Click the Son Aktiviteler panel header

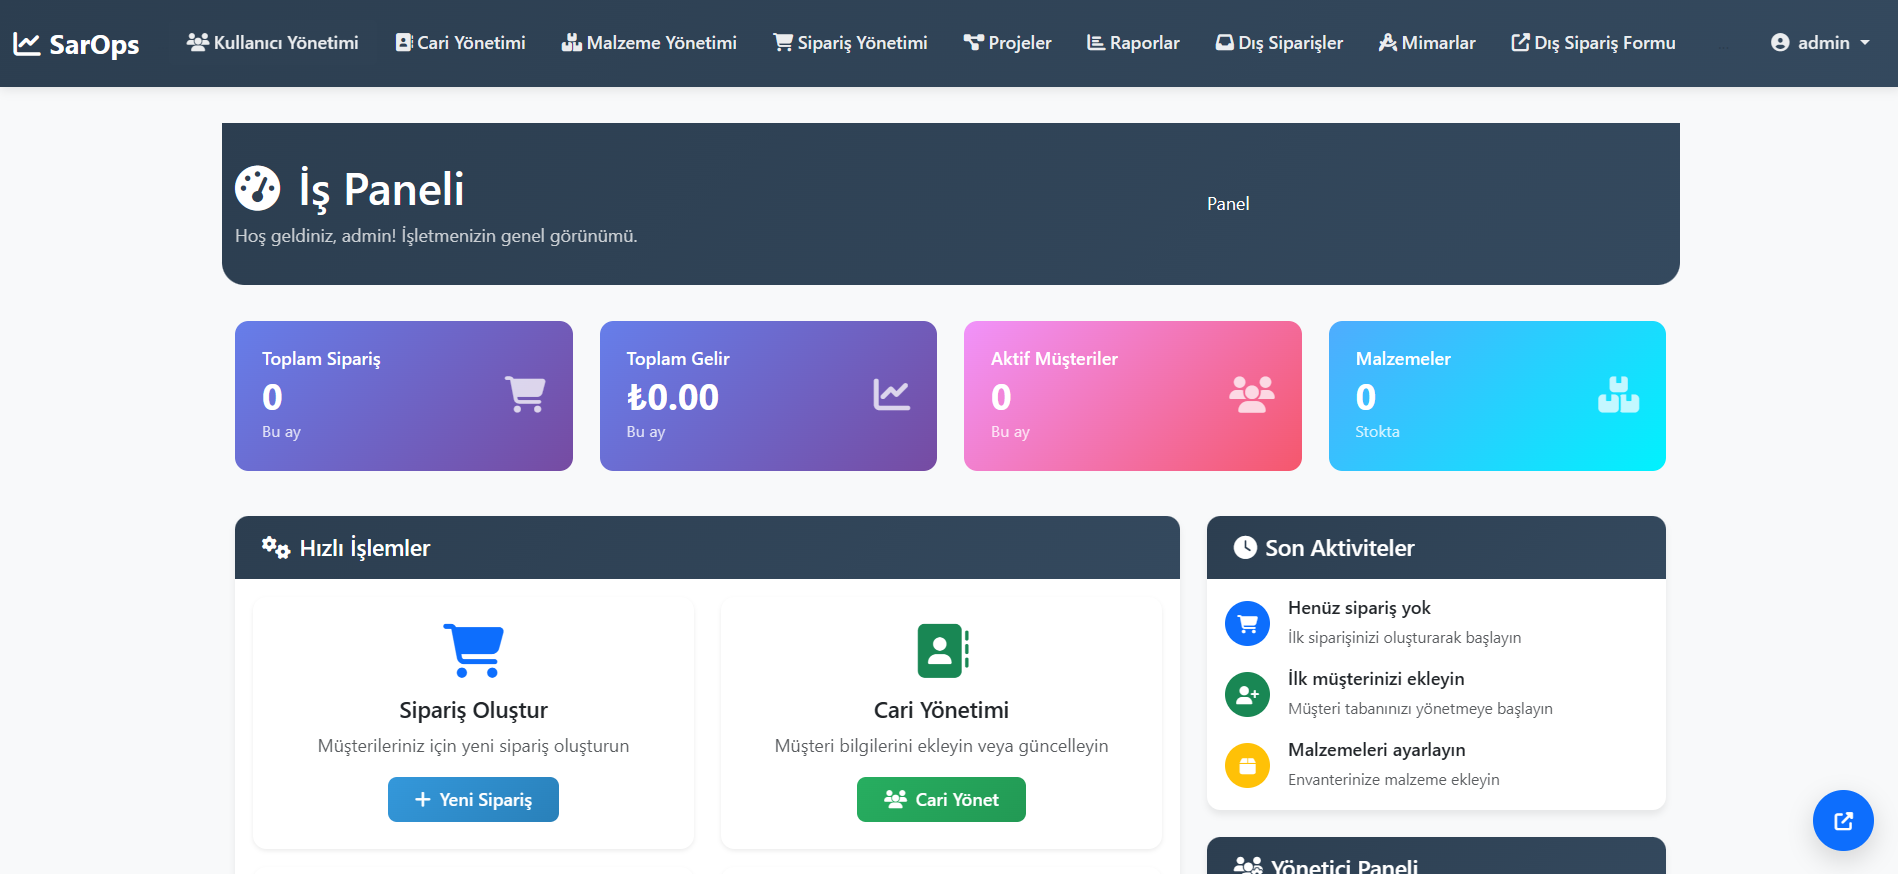(1436, 548)
